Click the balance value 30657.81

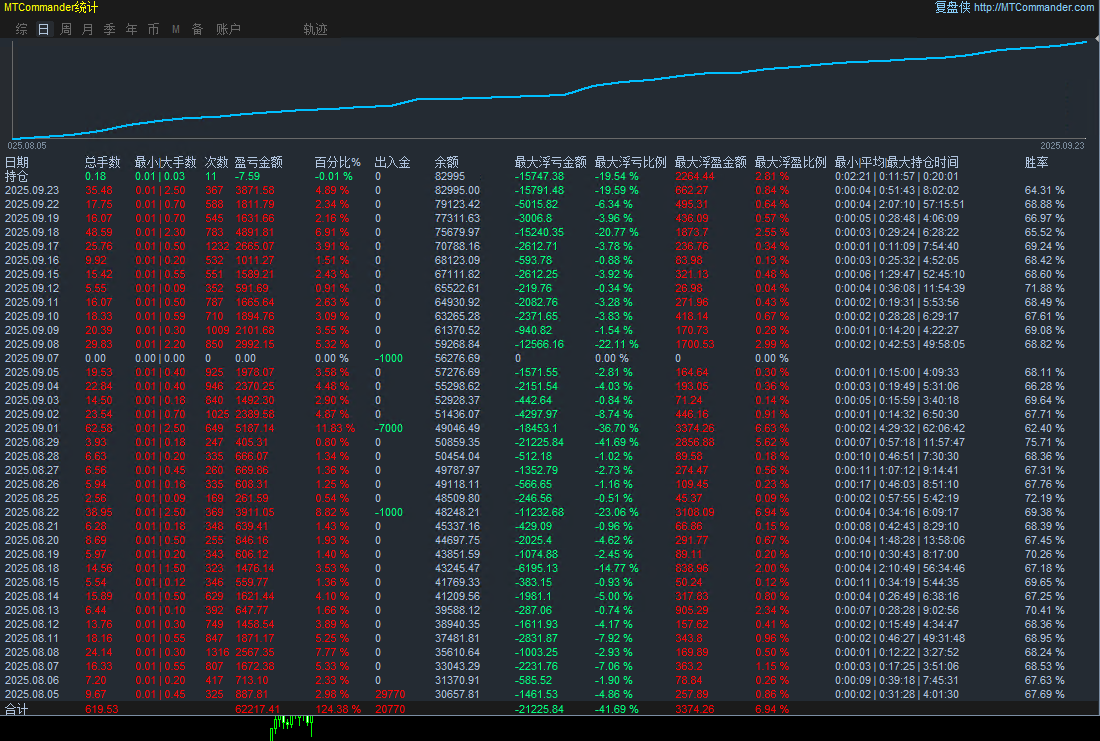pyautogui.click(x=457, y=695)
